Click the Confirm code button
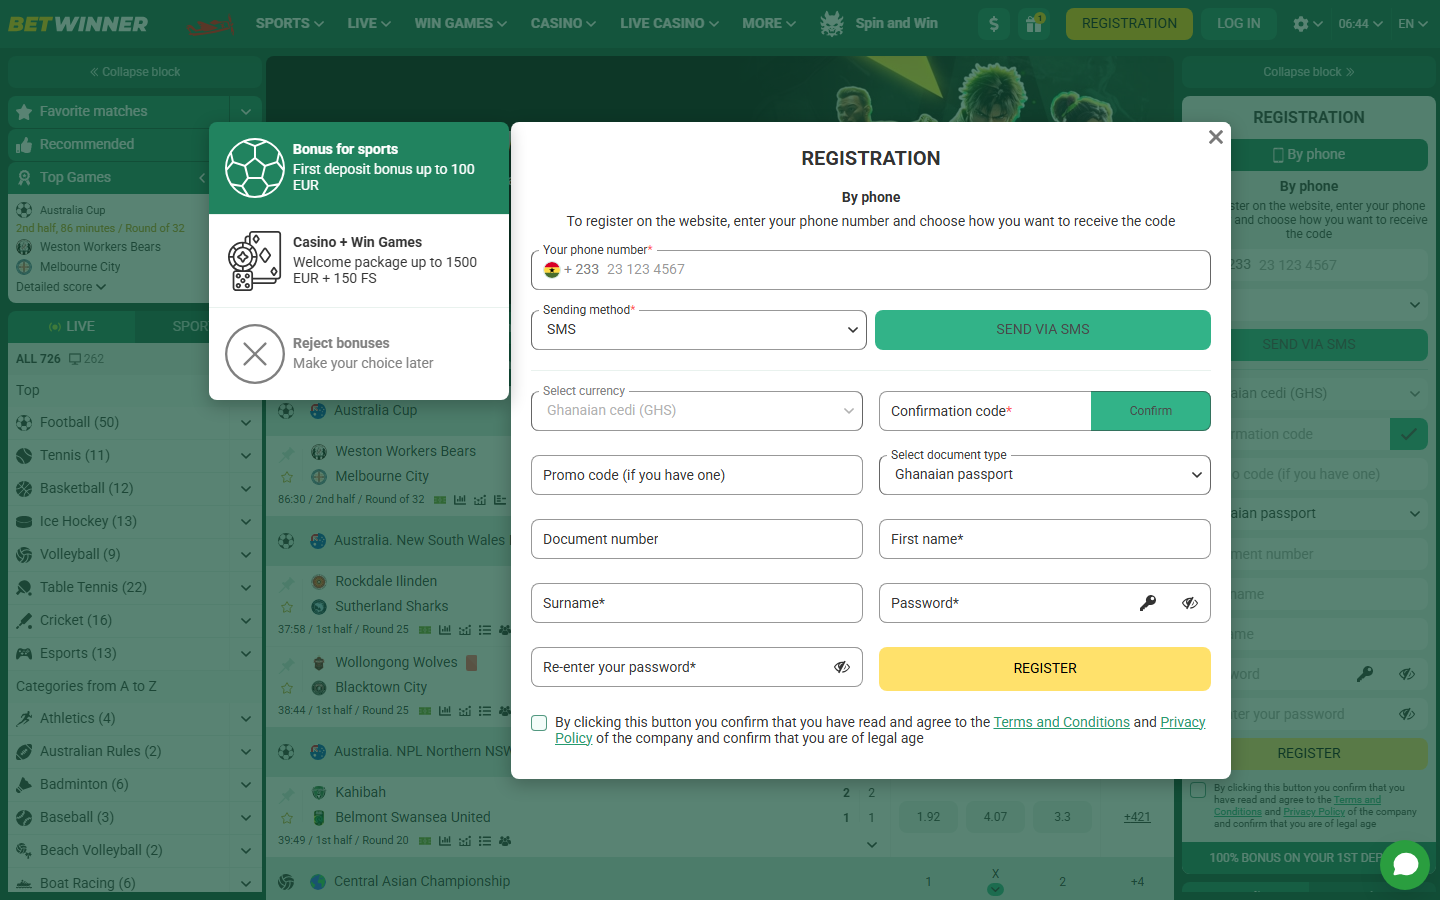This screenshot has height=900, width=1440. click(1151, 411)
